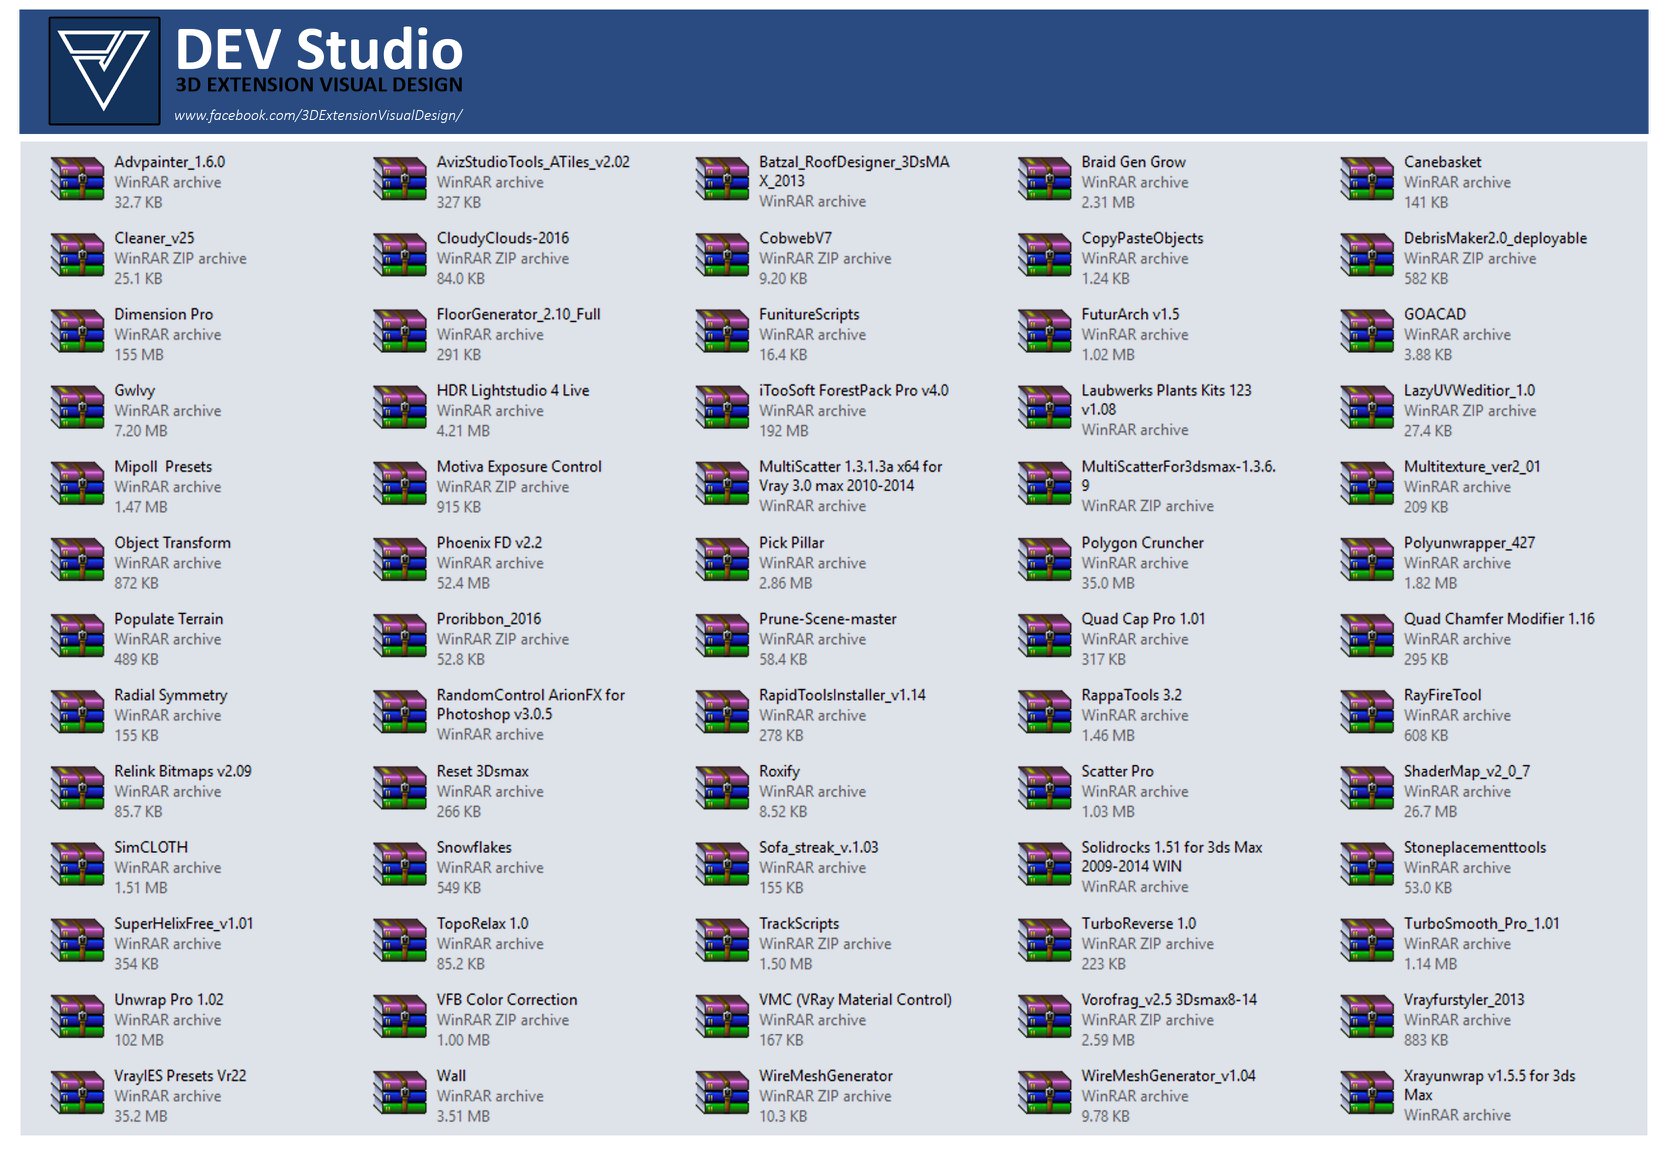Select the Polygon Cruncher archive icon

[1044, 561]
